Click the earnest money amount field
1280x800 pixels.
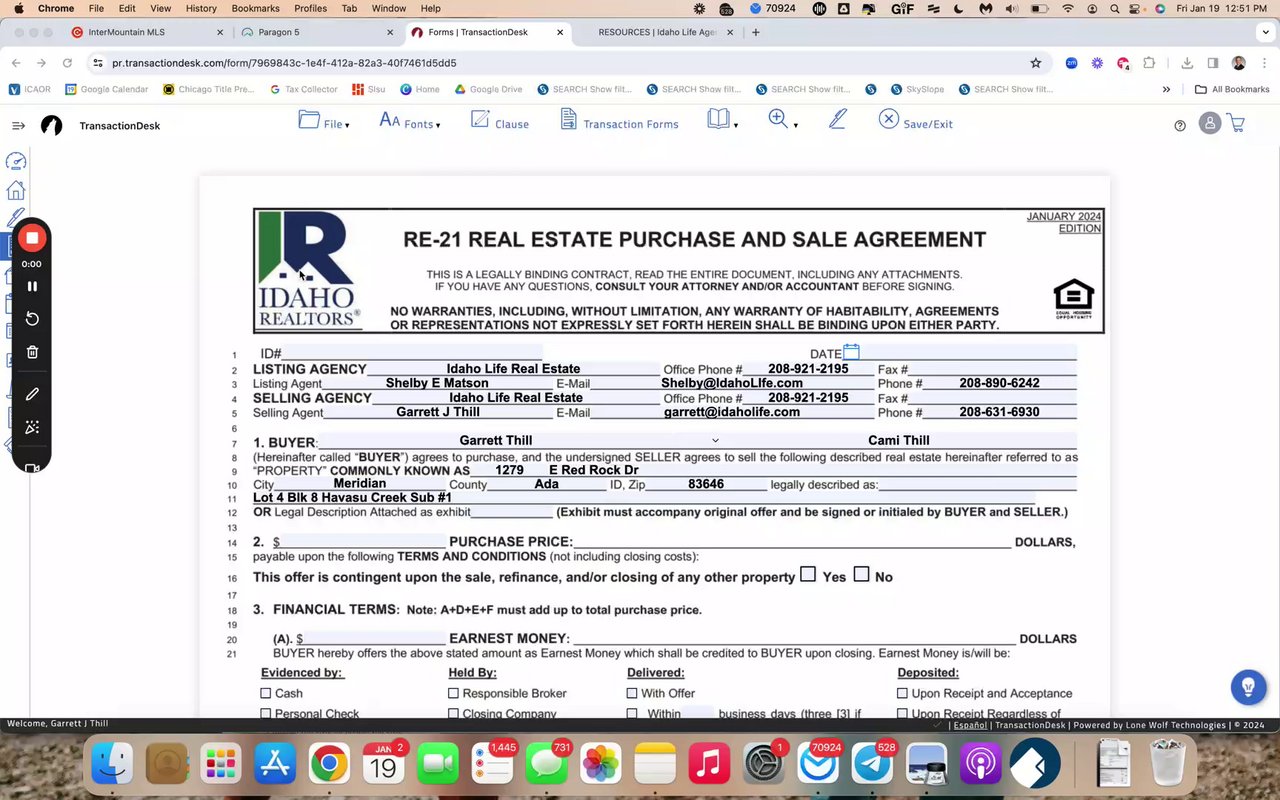[374, 638]
